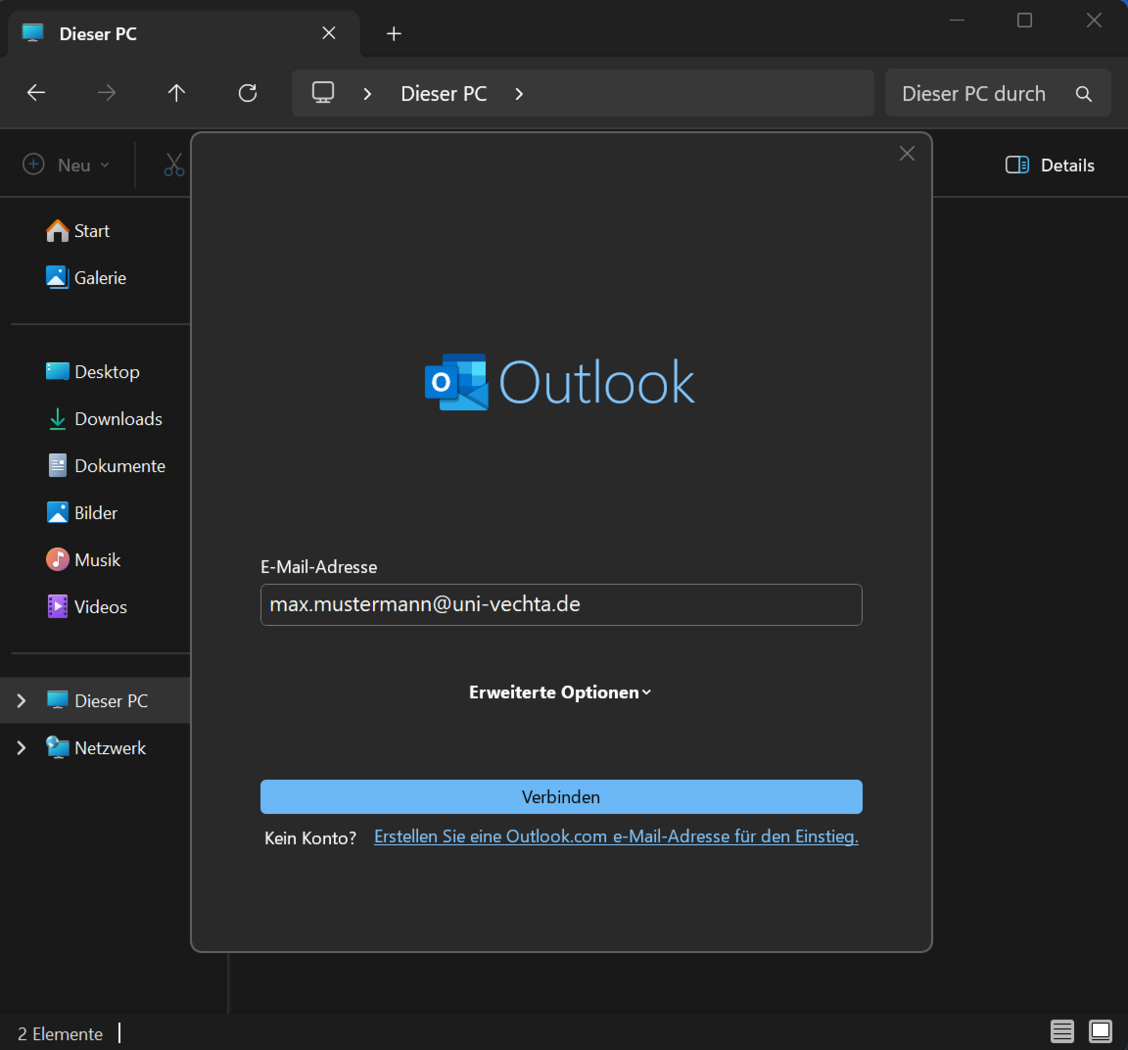Select Dieser PC in navigation tree

click(x=96, y=700)
